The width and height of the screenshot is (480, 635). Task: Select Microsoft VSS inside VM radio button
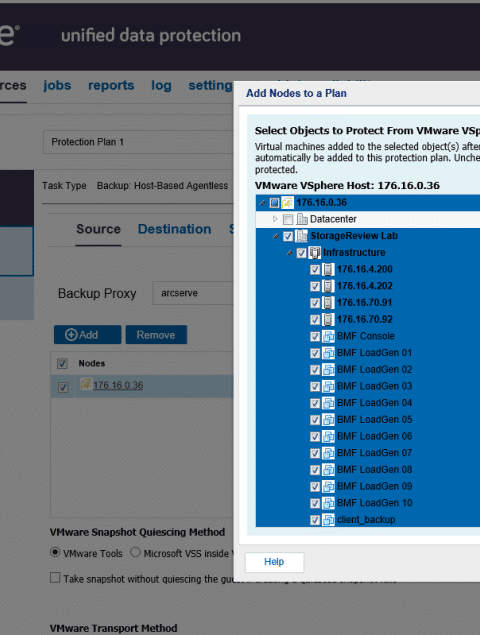[x=135, y=552]
